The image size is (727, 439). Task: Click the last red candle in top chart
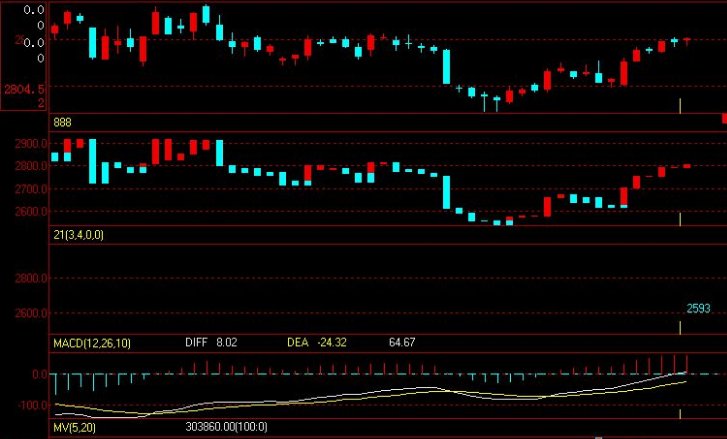tap(686, 40)
